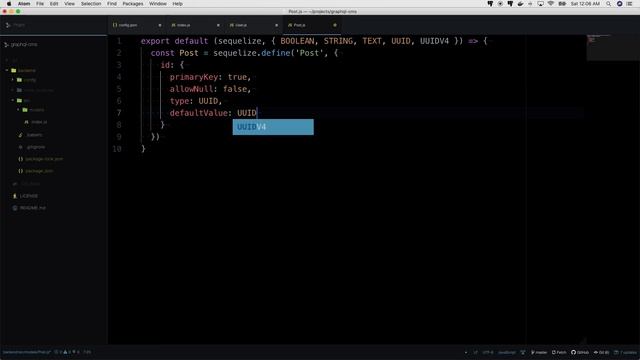This screenshot has height=360, width=640.
Task: Click modified dot on Post.js tab
Action: tap(335, 25)
